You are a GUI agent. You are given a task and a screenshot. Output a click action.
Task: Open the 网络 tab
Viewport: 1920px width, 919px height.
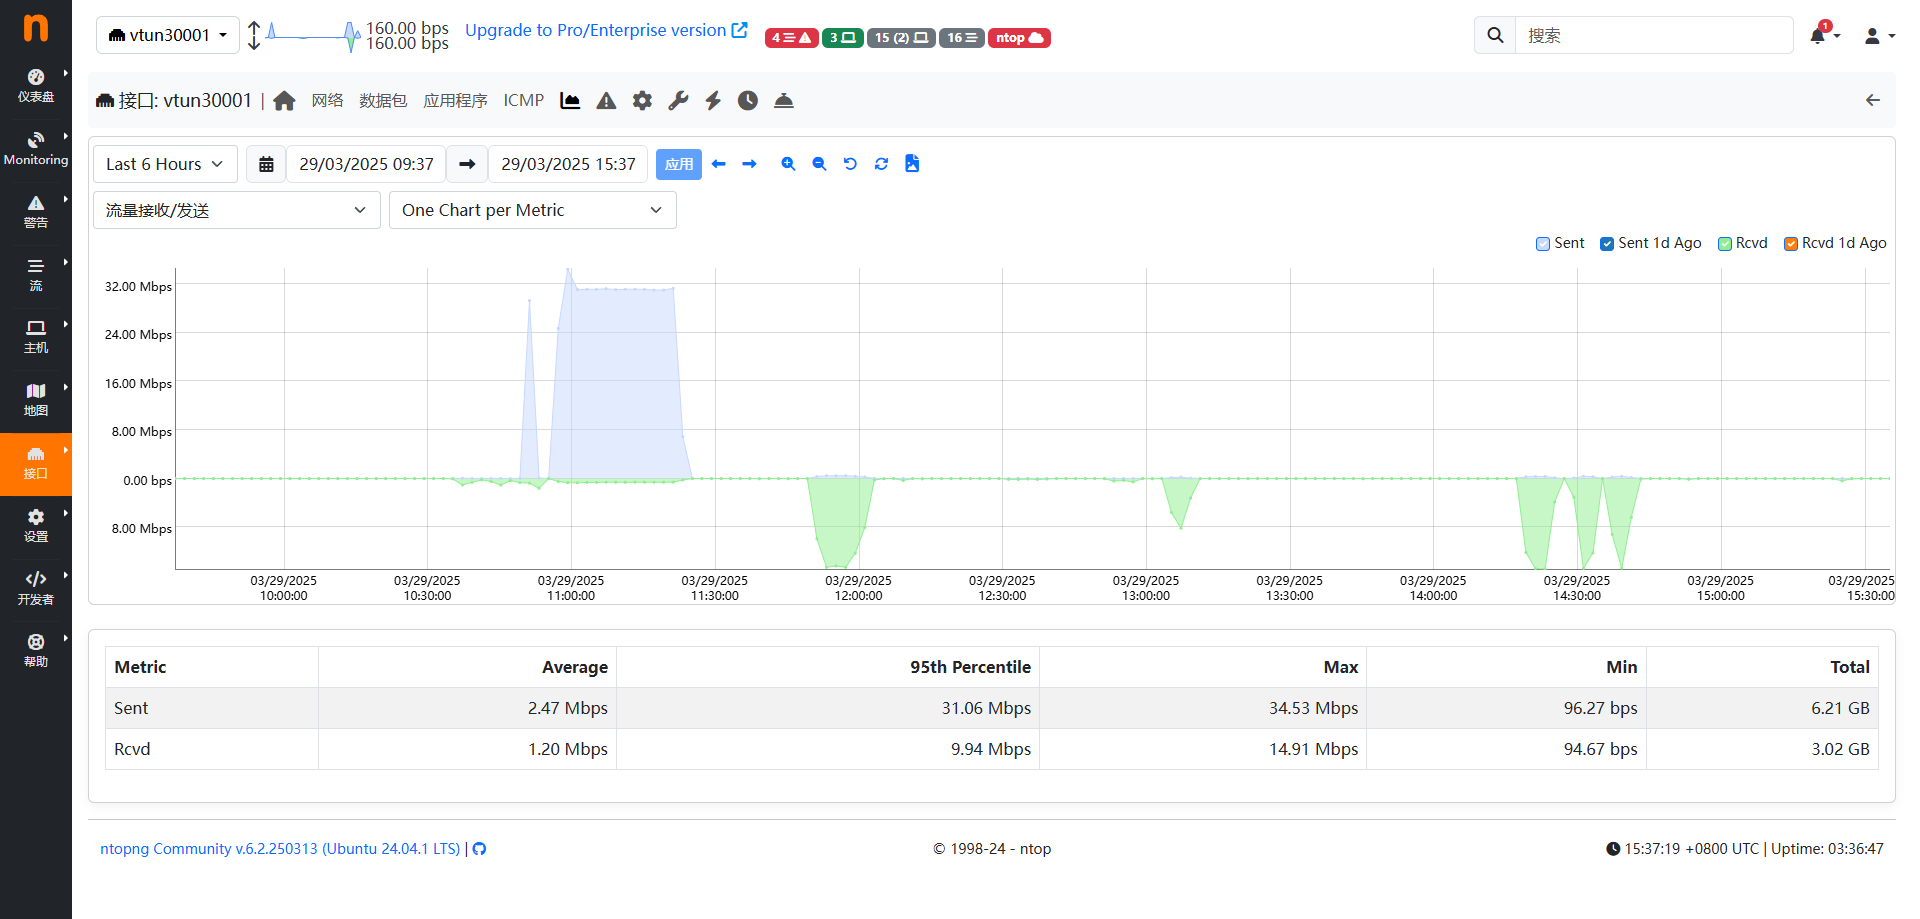point(327,100)
